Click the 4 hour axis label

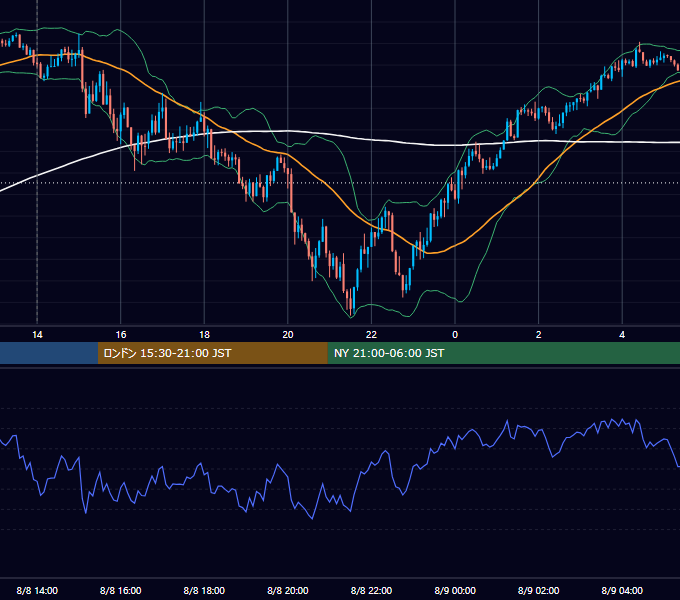pyautogui.click(x=622, y=335)
